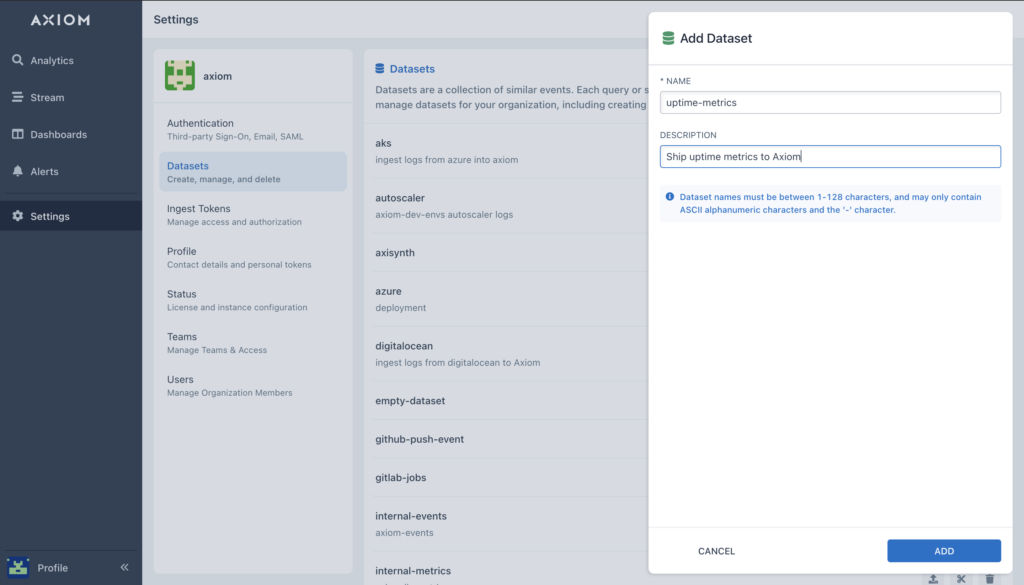1024x585 pixels.
Task: Select the Datasets settings section
Action: [253, 172]
